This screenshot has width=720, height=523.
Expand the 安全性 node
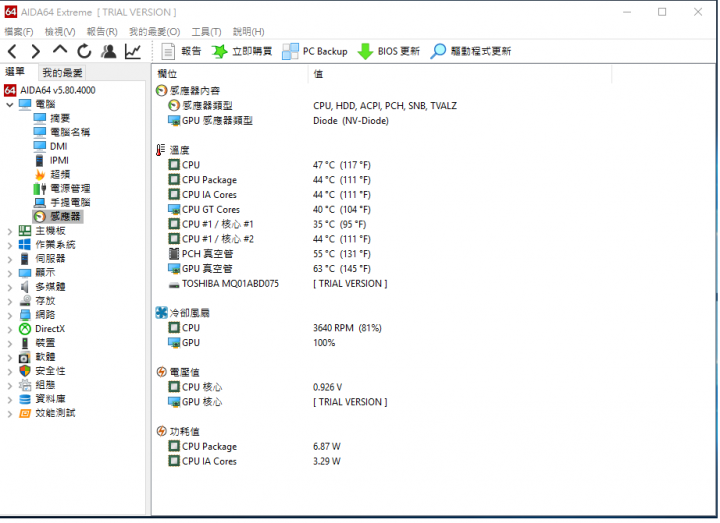(10, 372)
